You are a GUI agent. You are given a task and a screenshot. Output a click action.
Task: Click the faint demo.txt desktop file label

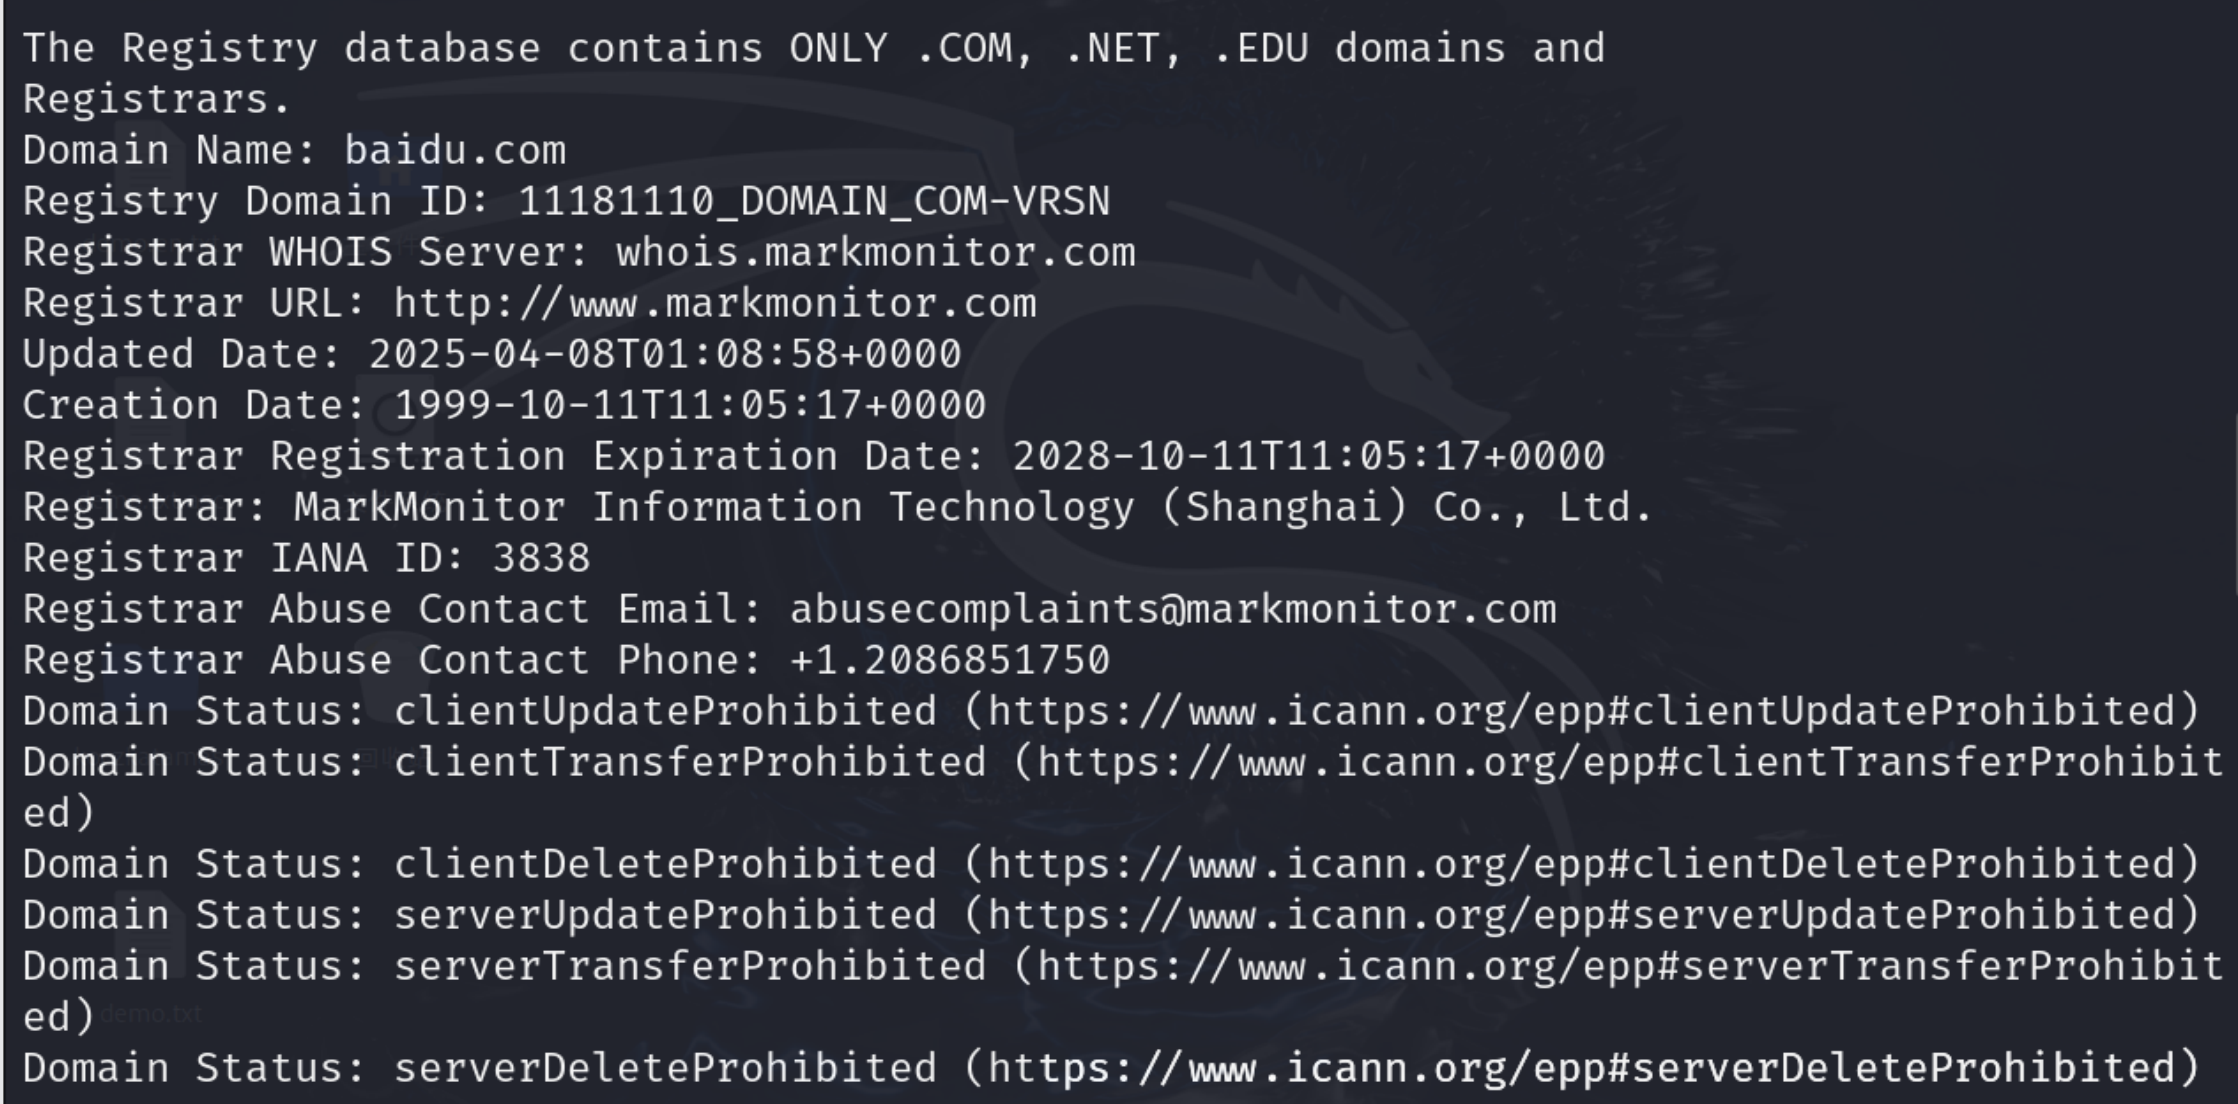tap(151, 1014)
